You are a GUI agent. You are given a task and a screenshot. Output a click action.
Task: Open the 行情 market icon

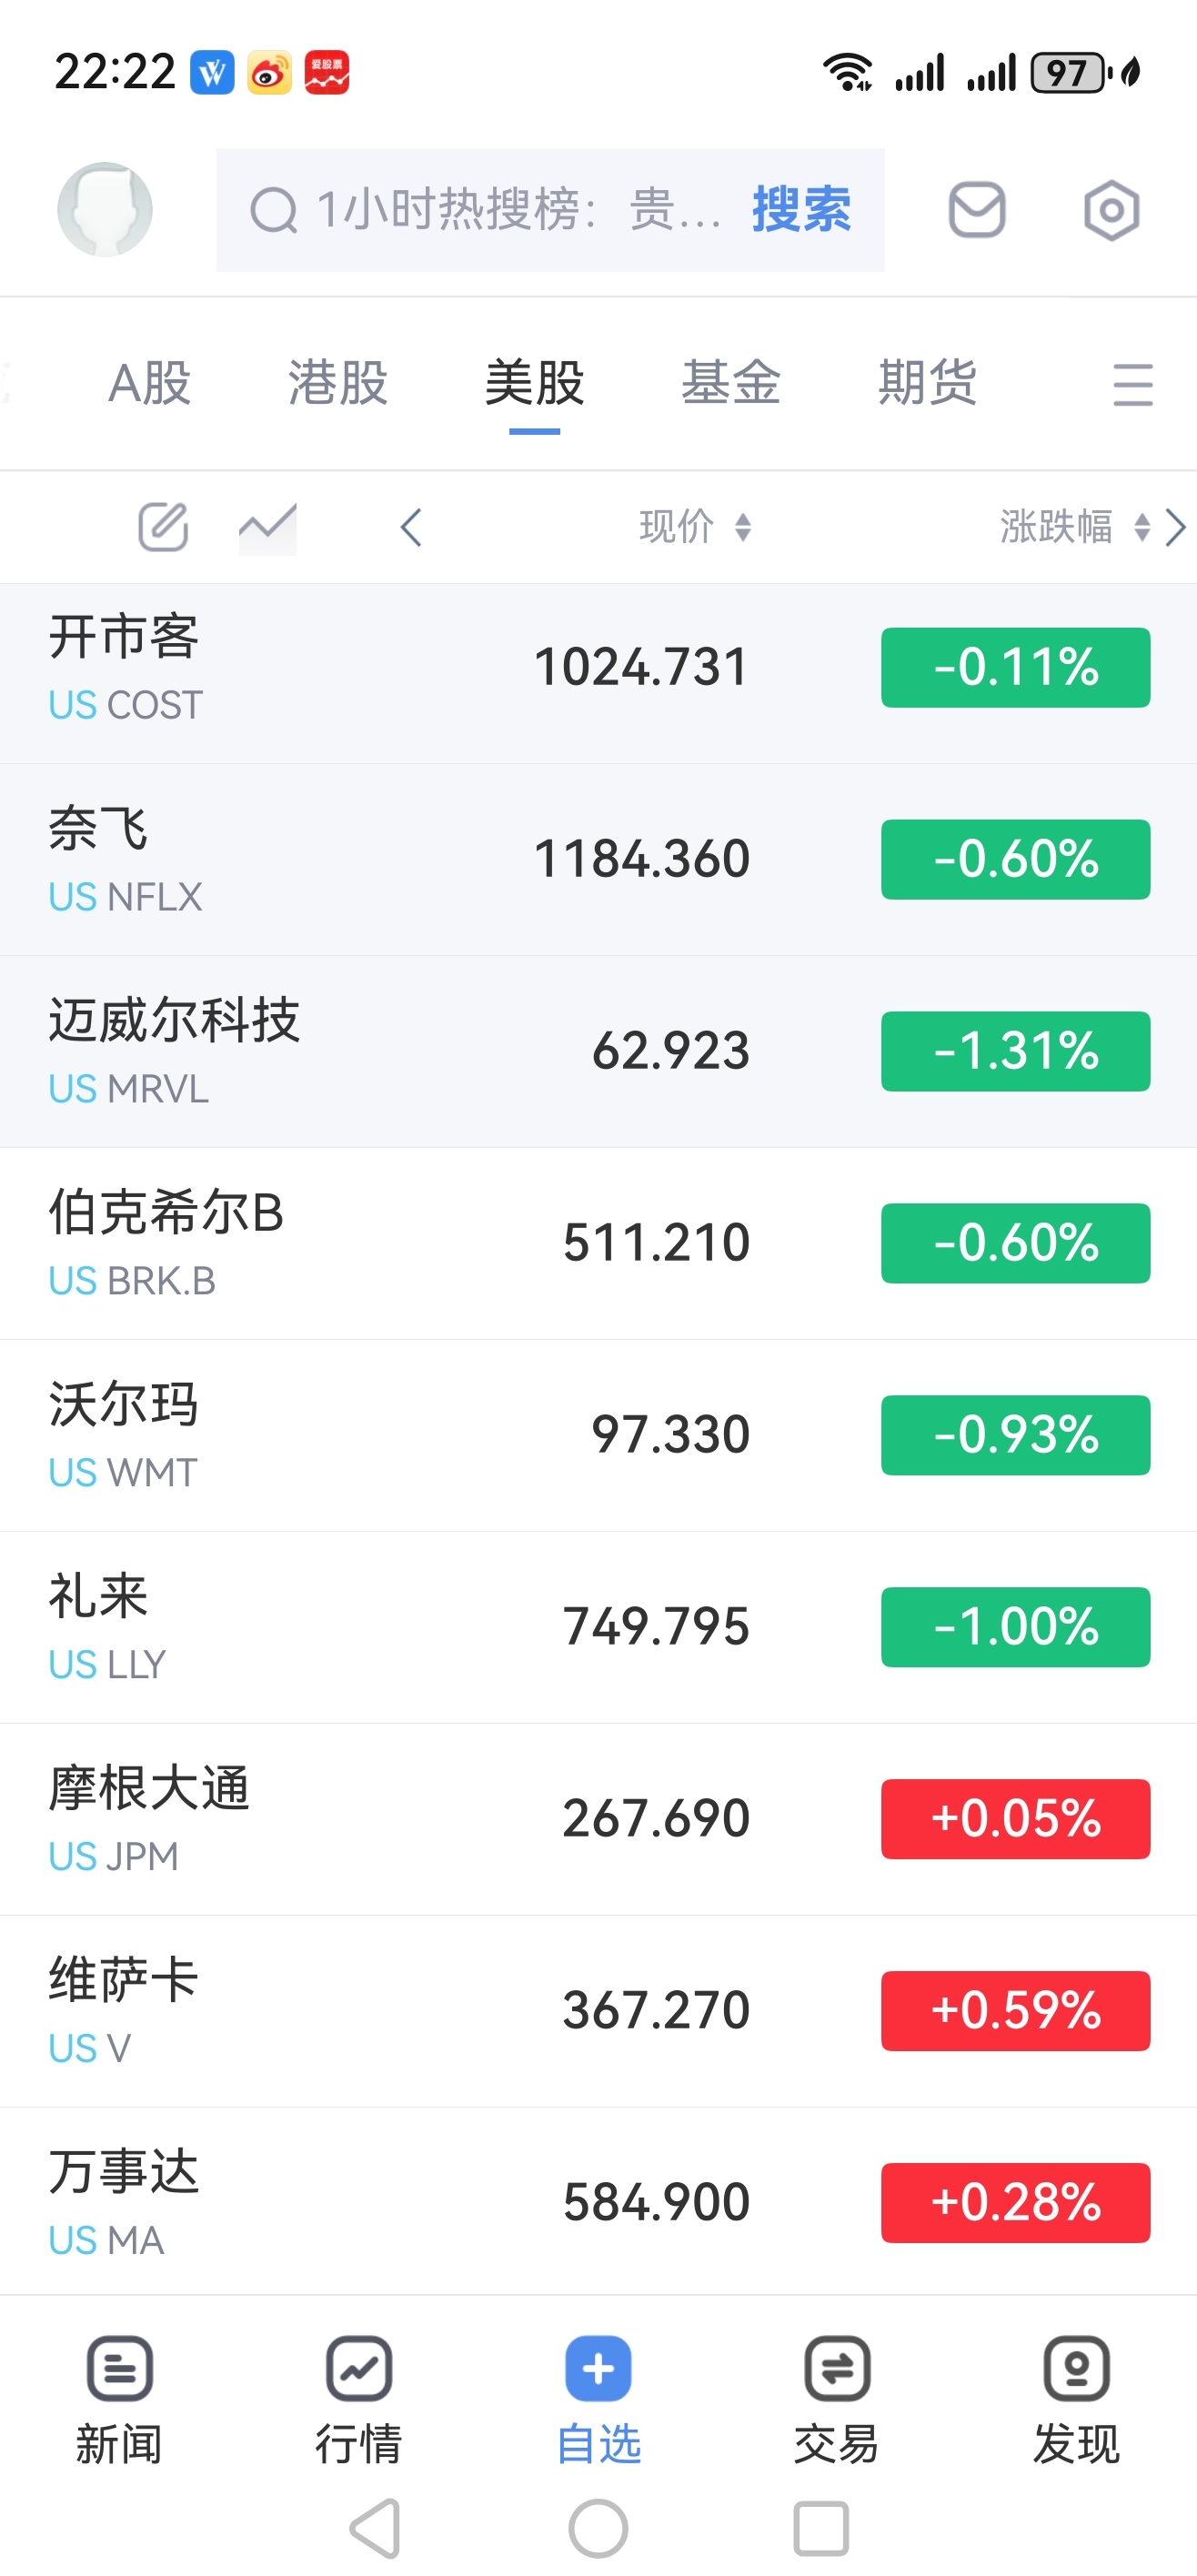(x=358, y=2368)
